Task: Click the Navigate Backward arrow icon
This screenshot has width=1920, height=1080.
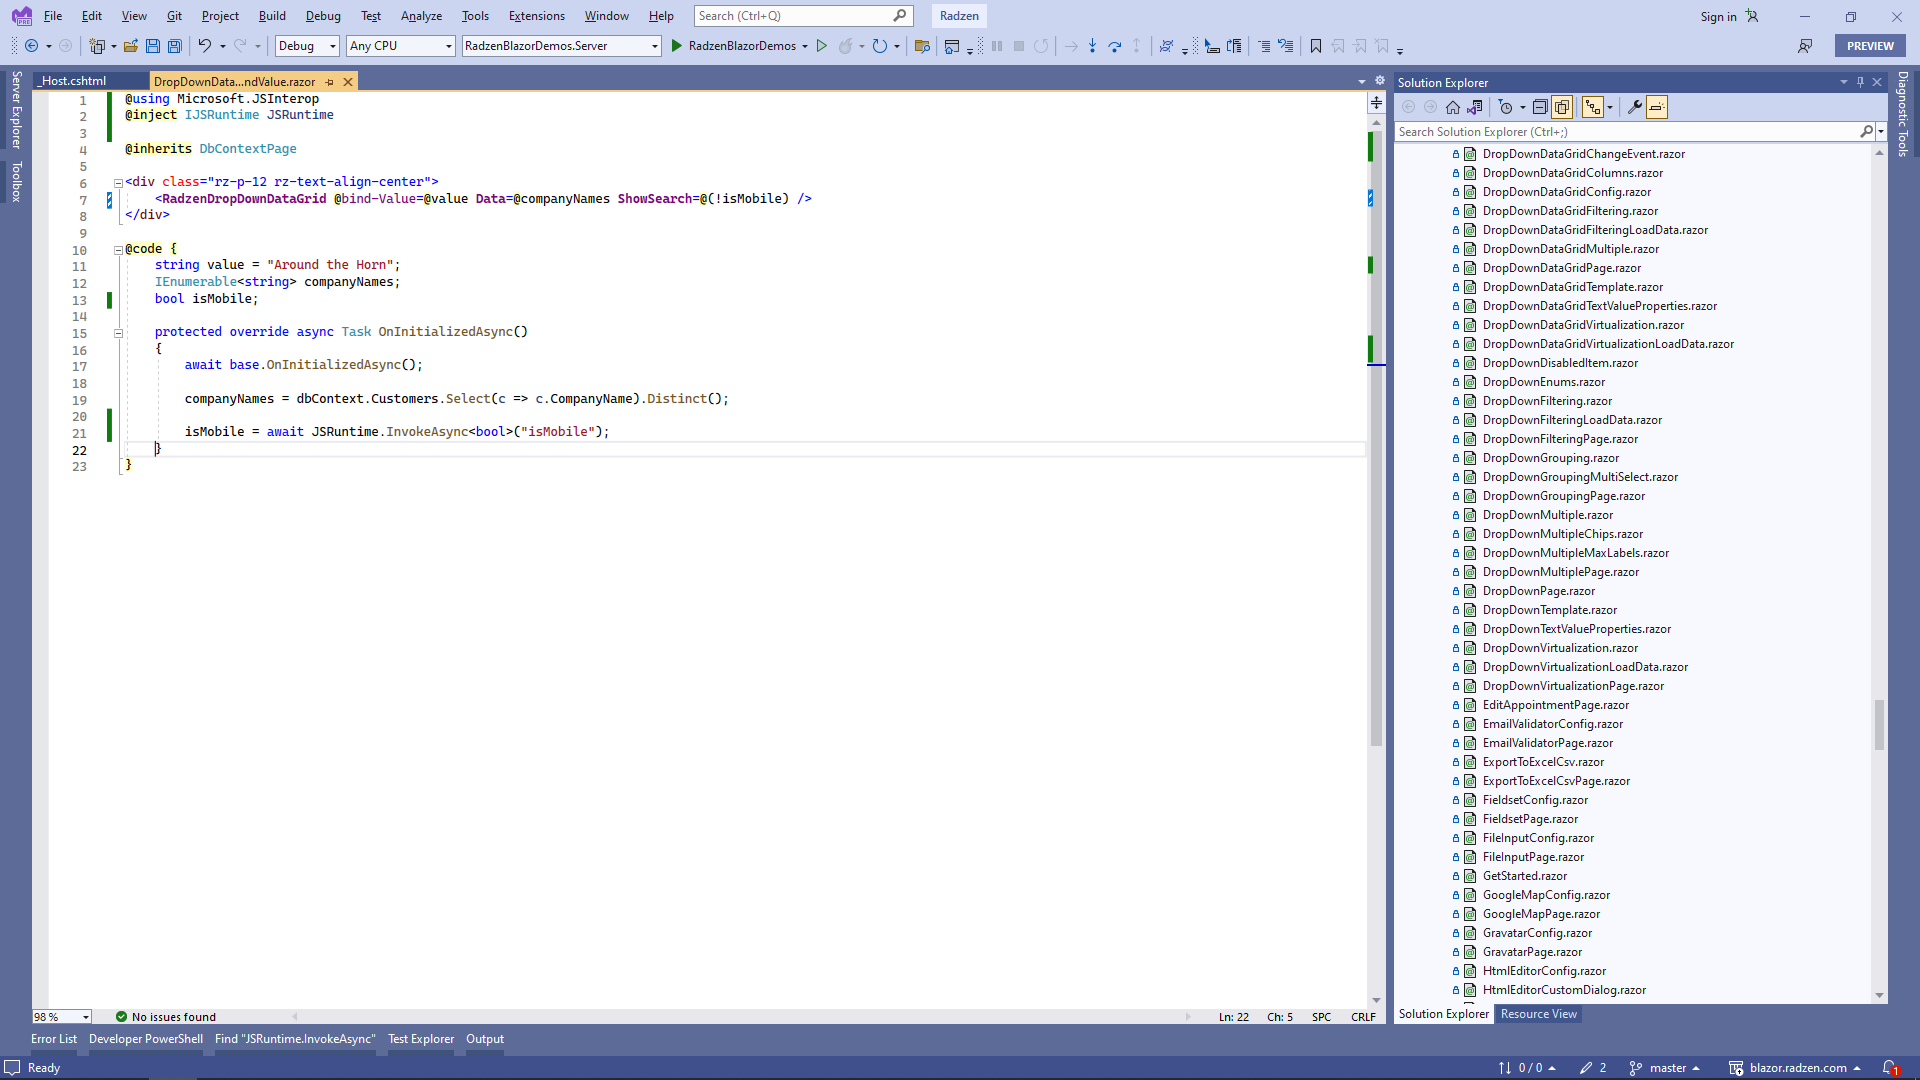Action: 31,46
